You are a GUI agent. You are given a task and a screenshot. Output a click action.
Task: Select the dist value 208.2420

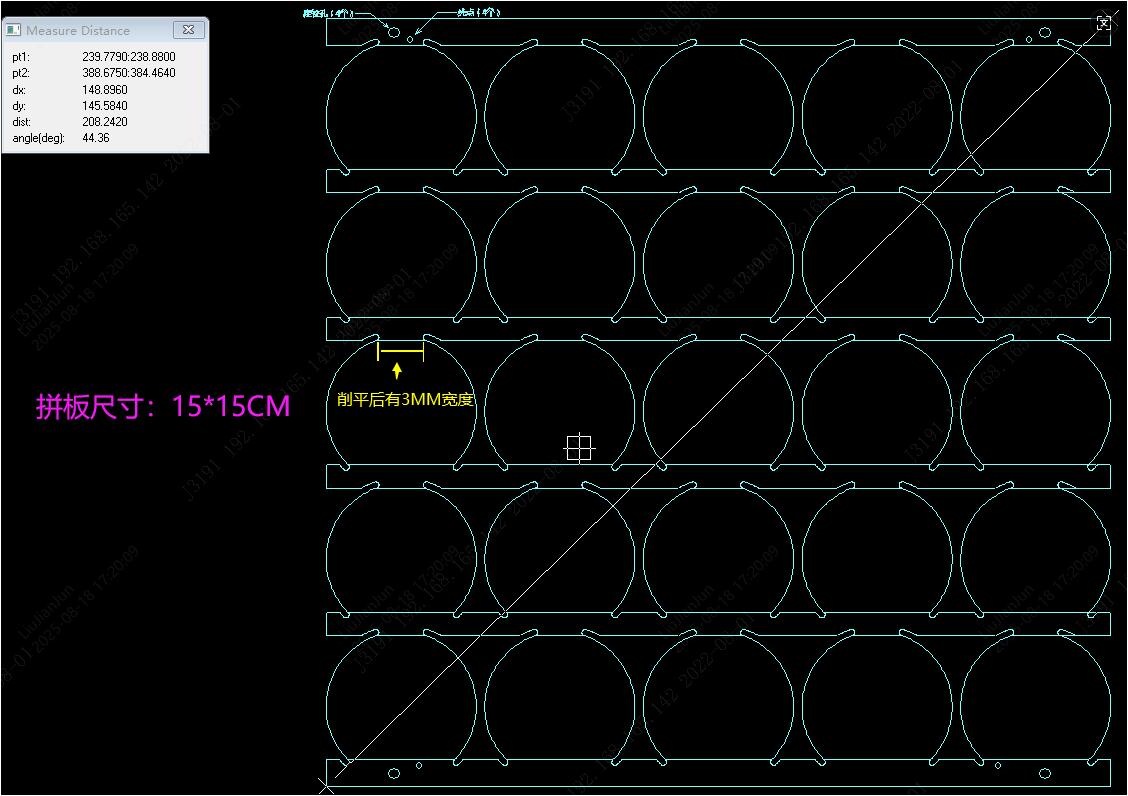click(105, 122)
